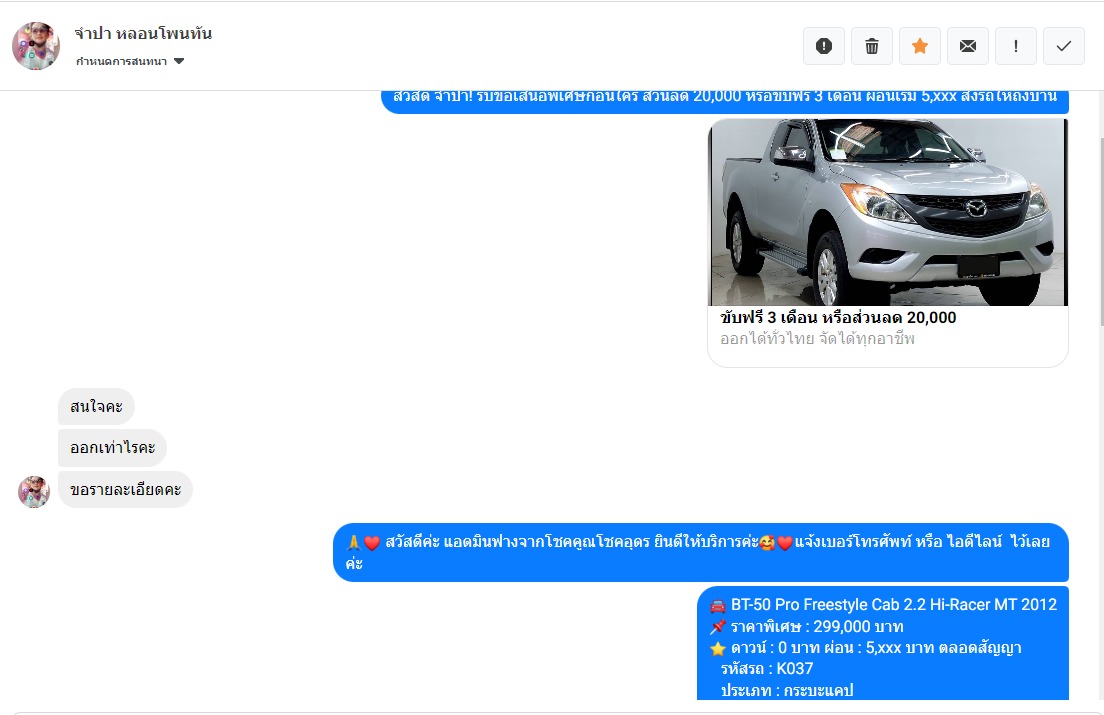Select the blue admin greeting message สวัสดีค่ะ
Image resolution: width=1104 pixels, height=715 pixels.
701,552
